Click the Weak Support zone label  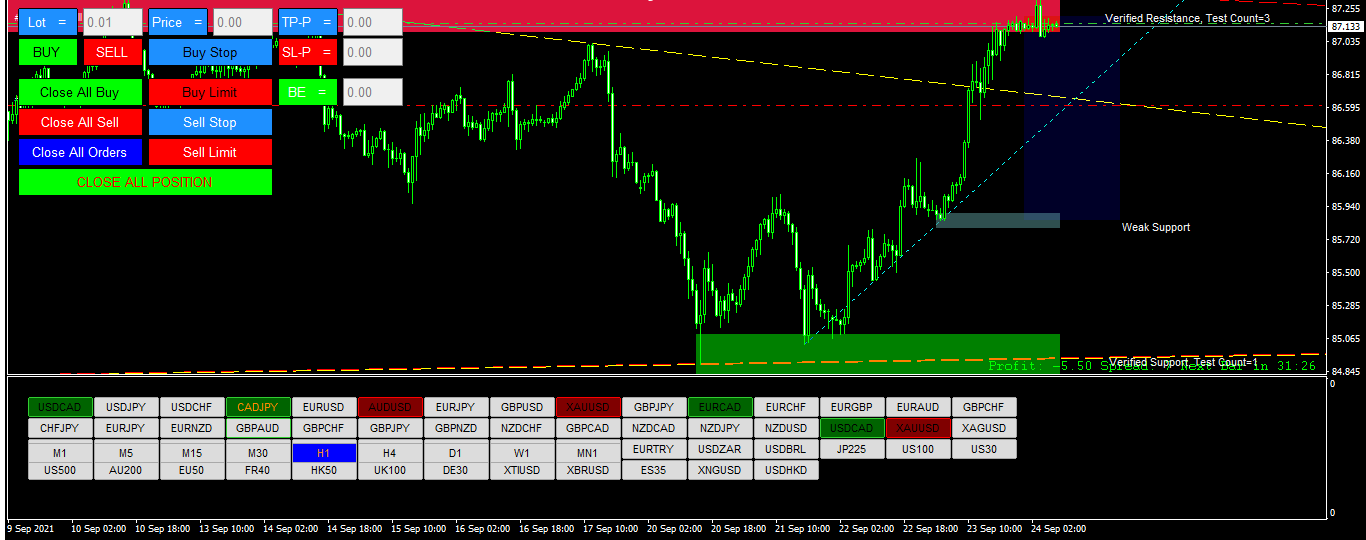1155,227
